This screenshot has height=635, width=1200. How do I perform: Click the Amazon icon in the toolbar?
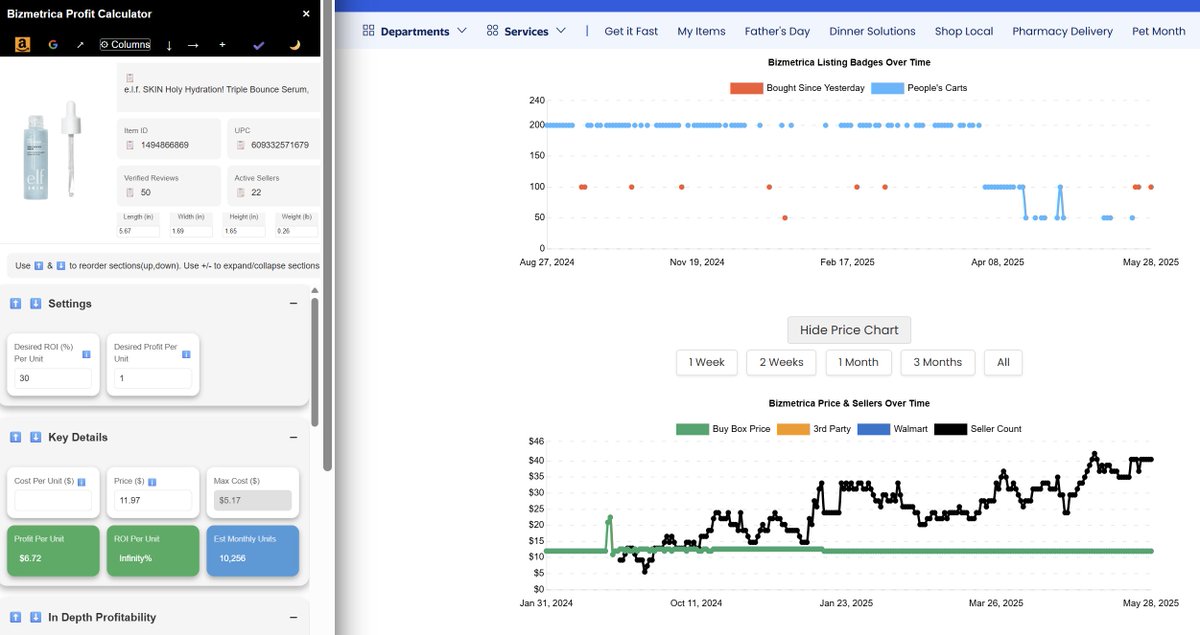tap(22, 45)
